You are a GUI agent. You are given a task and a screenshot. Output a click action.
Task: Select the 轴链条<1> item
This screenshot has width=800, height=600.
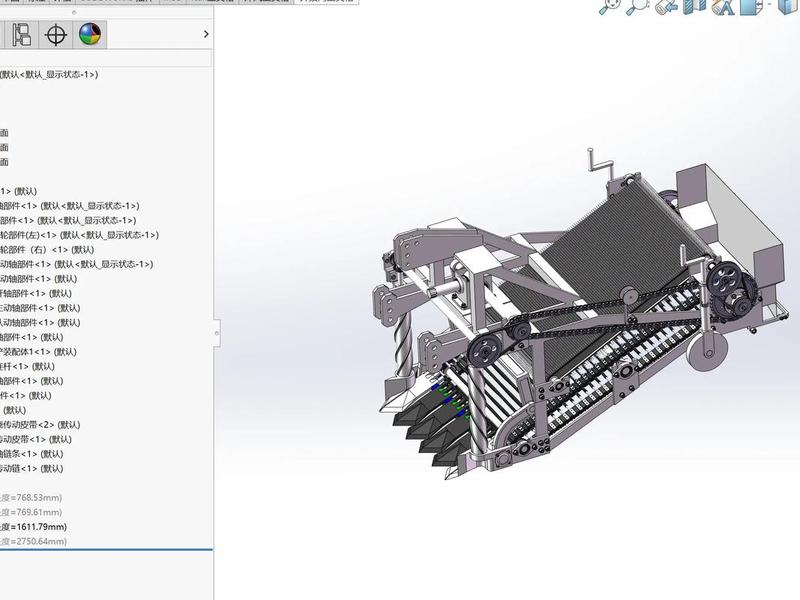32,454
